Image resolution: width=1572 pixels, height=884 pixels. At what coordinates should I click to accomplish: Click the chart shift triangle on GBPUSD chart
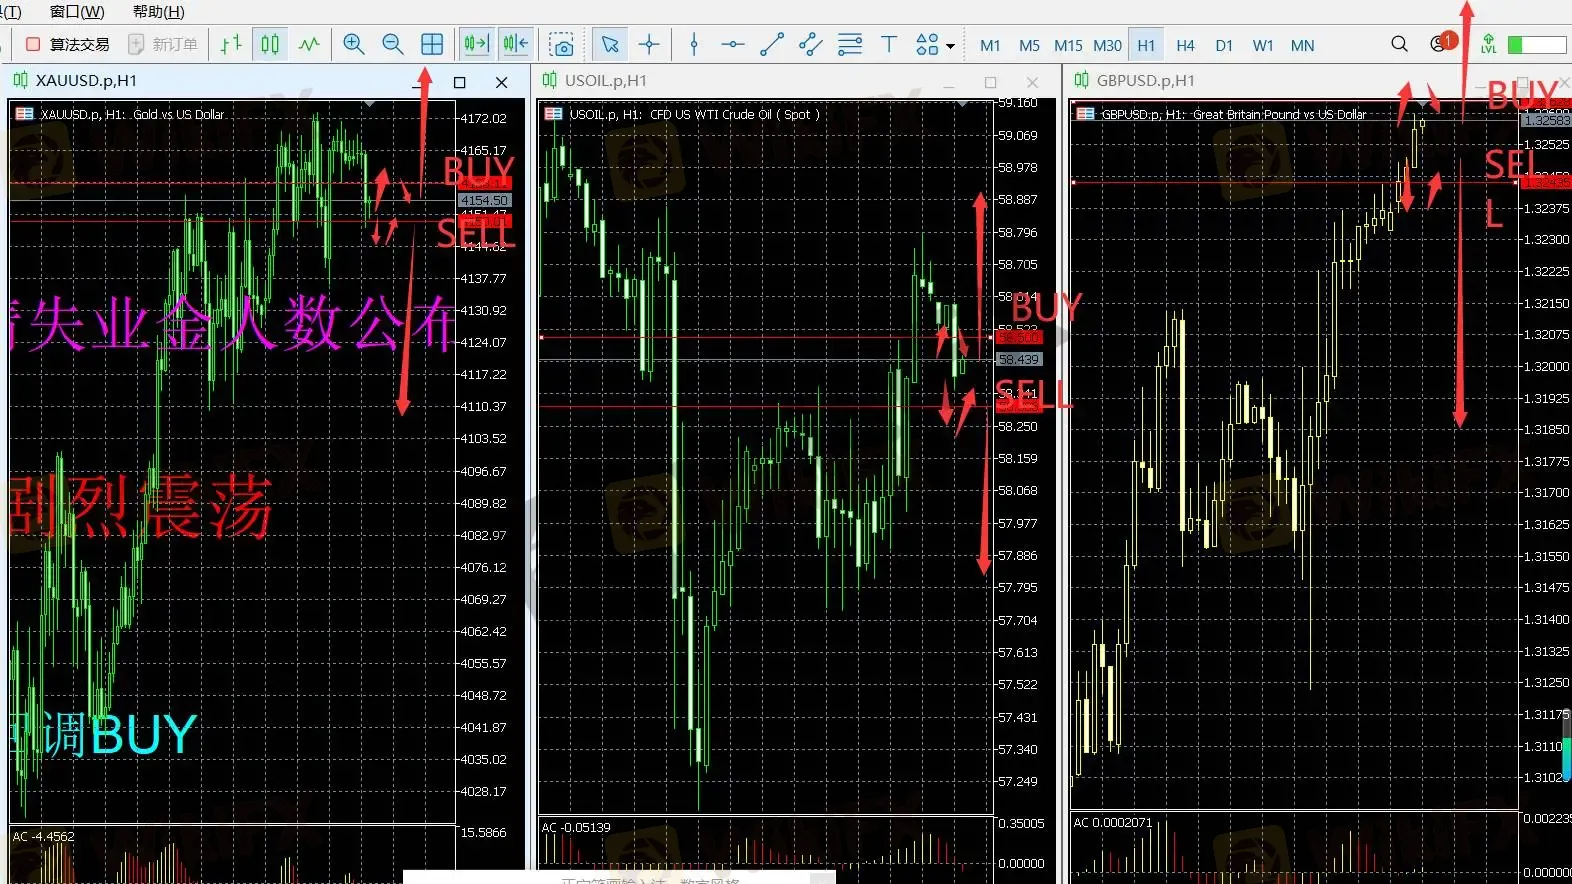click(1423, 104)
